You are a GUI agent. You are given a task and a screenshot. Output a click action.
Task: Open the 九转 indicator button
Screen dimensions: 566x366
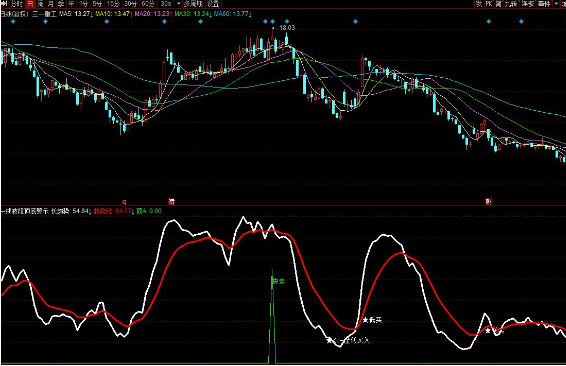511,4
